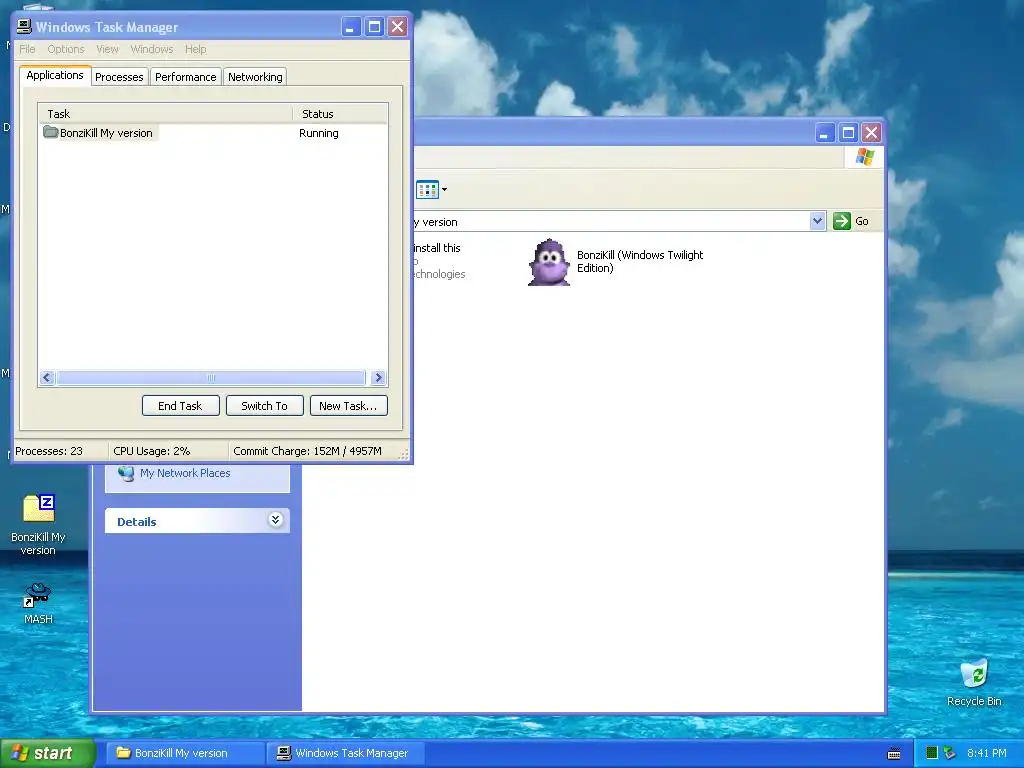This screenshot has height=768, width=1024.
Task: Minimize the Task Manager window
Action: click(351, 27)
